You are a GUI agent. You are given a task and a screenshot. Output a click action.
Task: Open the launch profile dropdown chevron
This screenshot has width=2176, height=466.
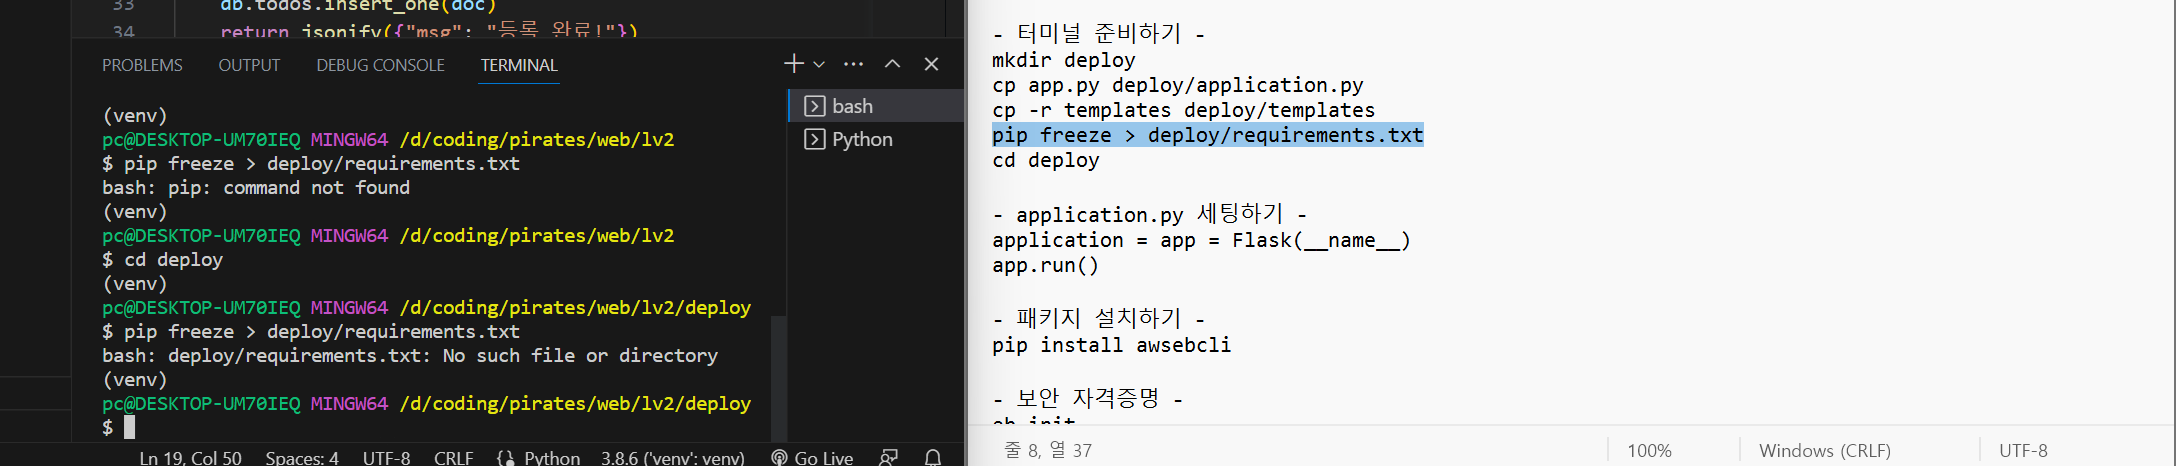point(819,65)
